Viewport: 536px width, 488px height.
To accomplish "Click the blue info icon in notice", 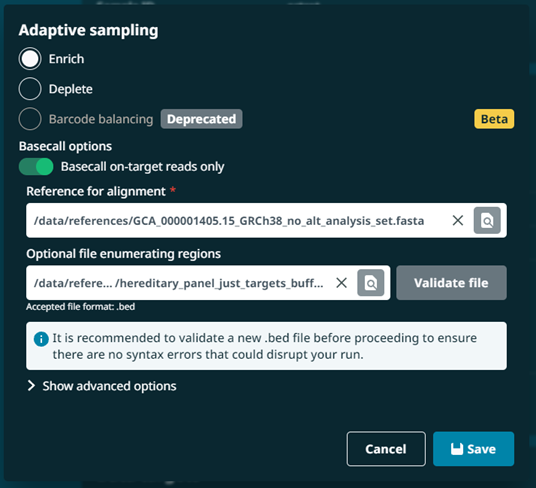I will [x=41, y=339].
